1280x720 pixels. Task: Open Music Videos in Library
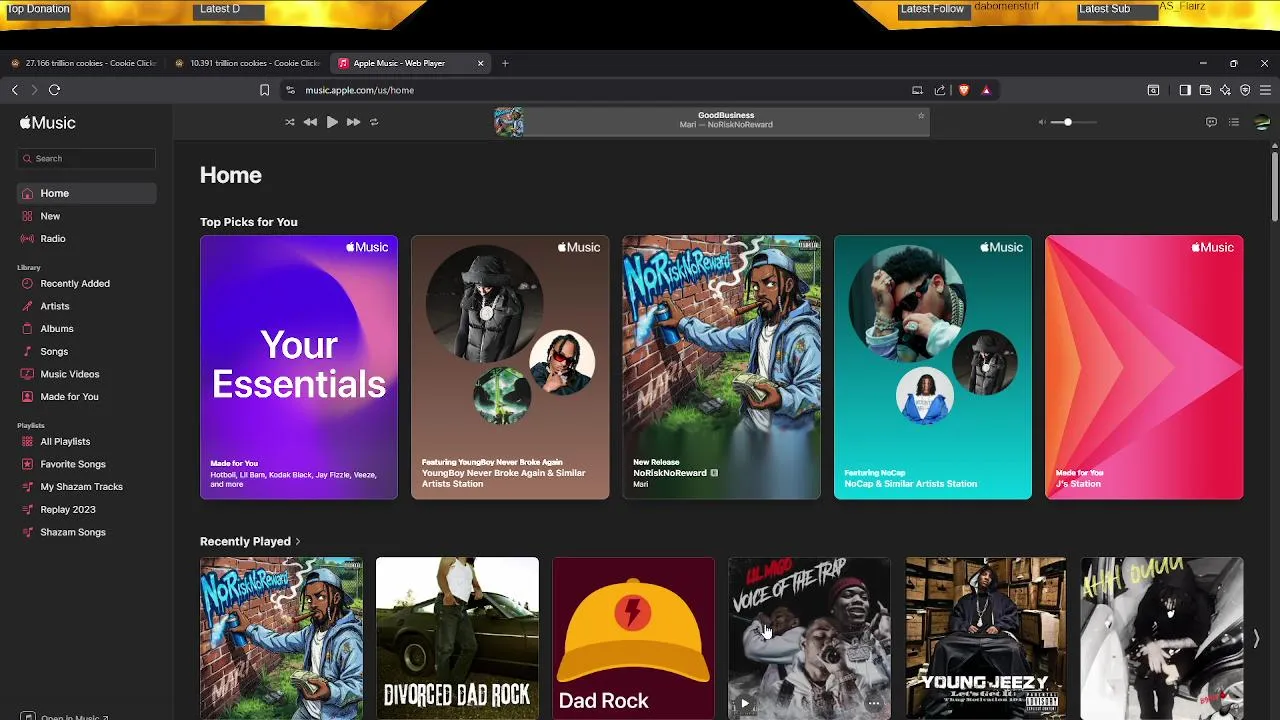tap(87, 374)
